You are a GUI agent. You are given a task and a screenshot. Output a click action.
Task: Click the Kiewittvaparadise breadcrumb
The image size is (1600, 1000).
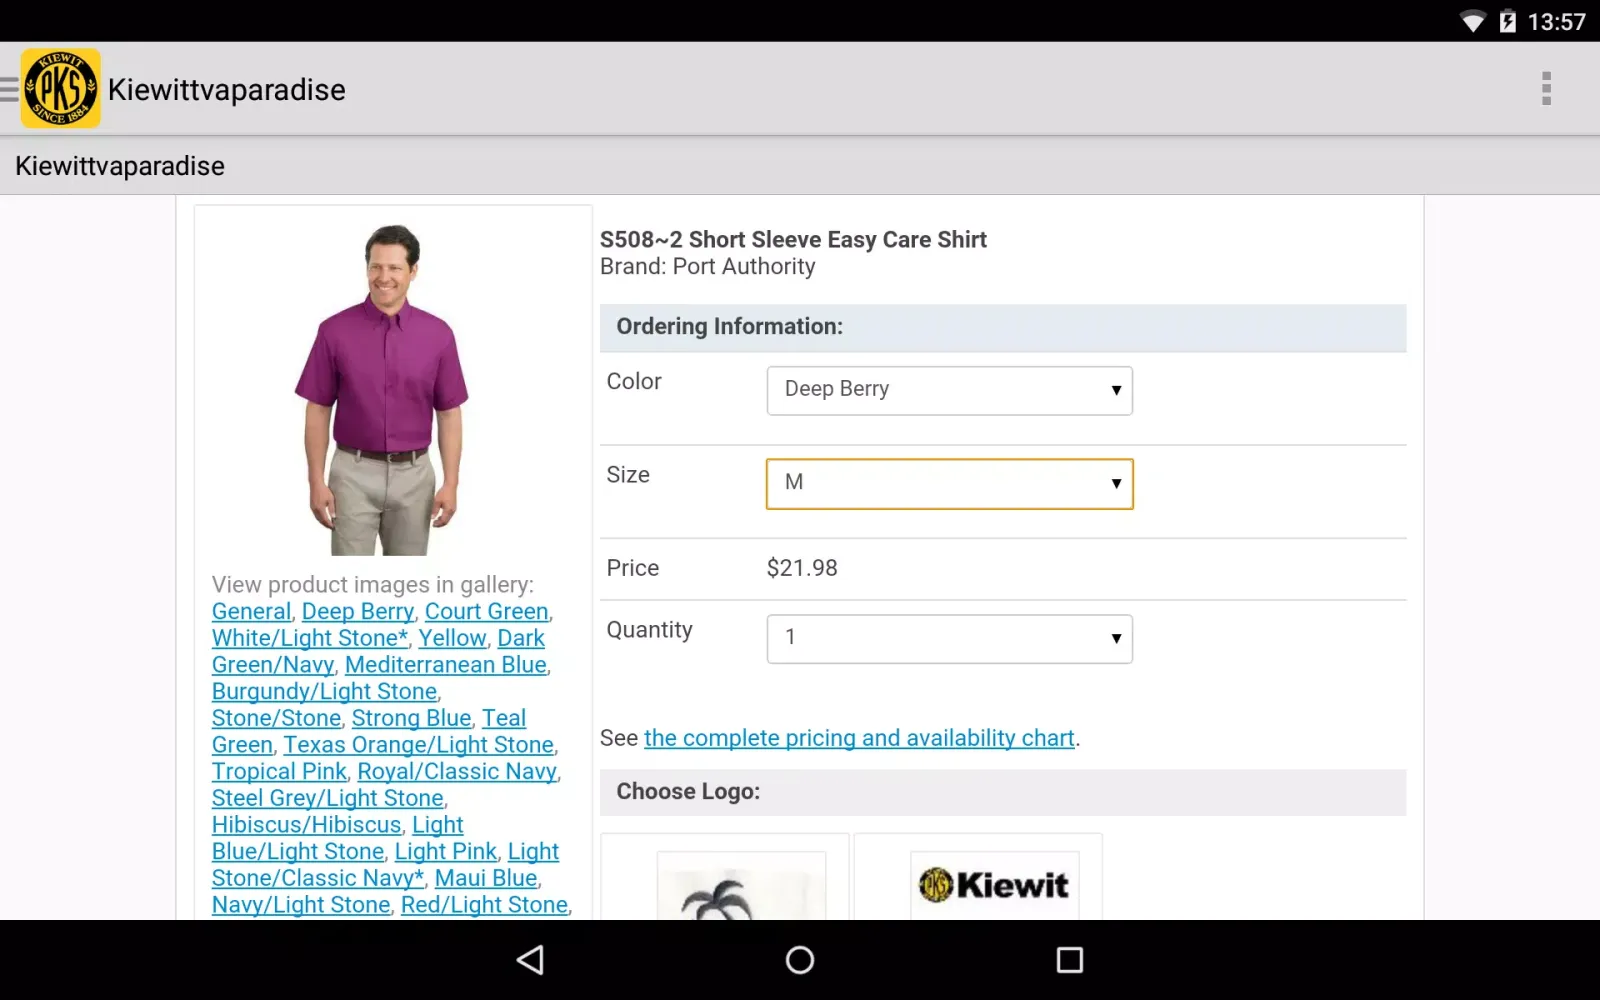(119, 166)
